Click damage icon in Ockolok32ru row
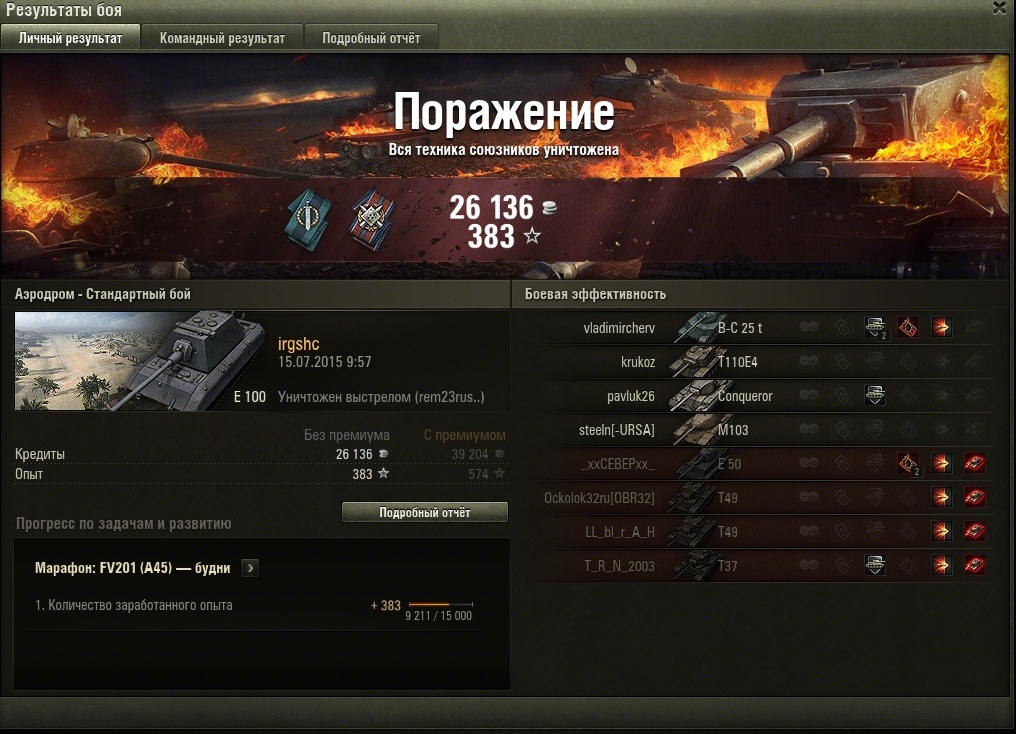This screenshot has width=1016, height=734. point(941,498)
